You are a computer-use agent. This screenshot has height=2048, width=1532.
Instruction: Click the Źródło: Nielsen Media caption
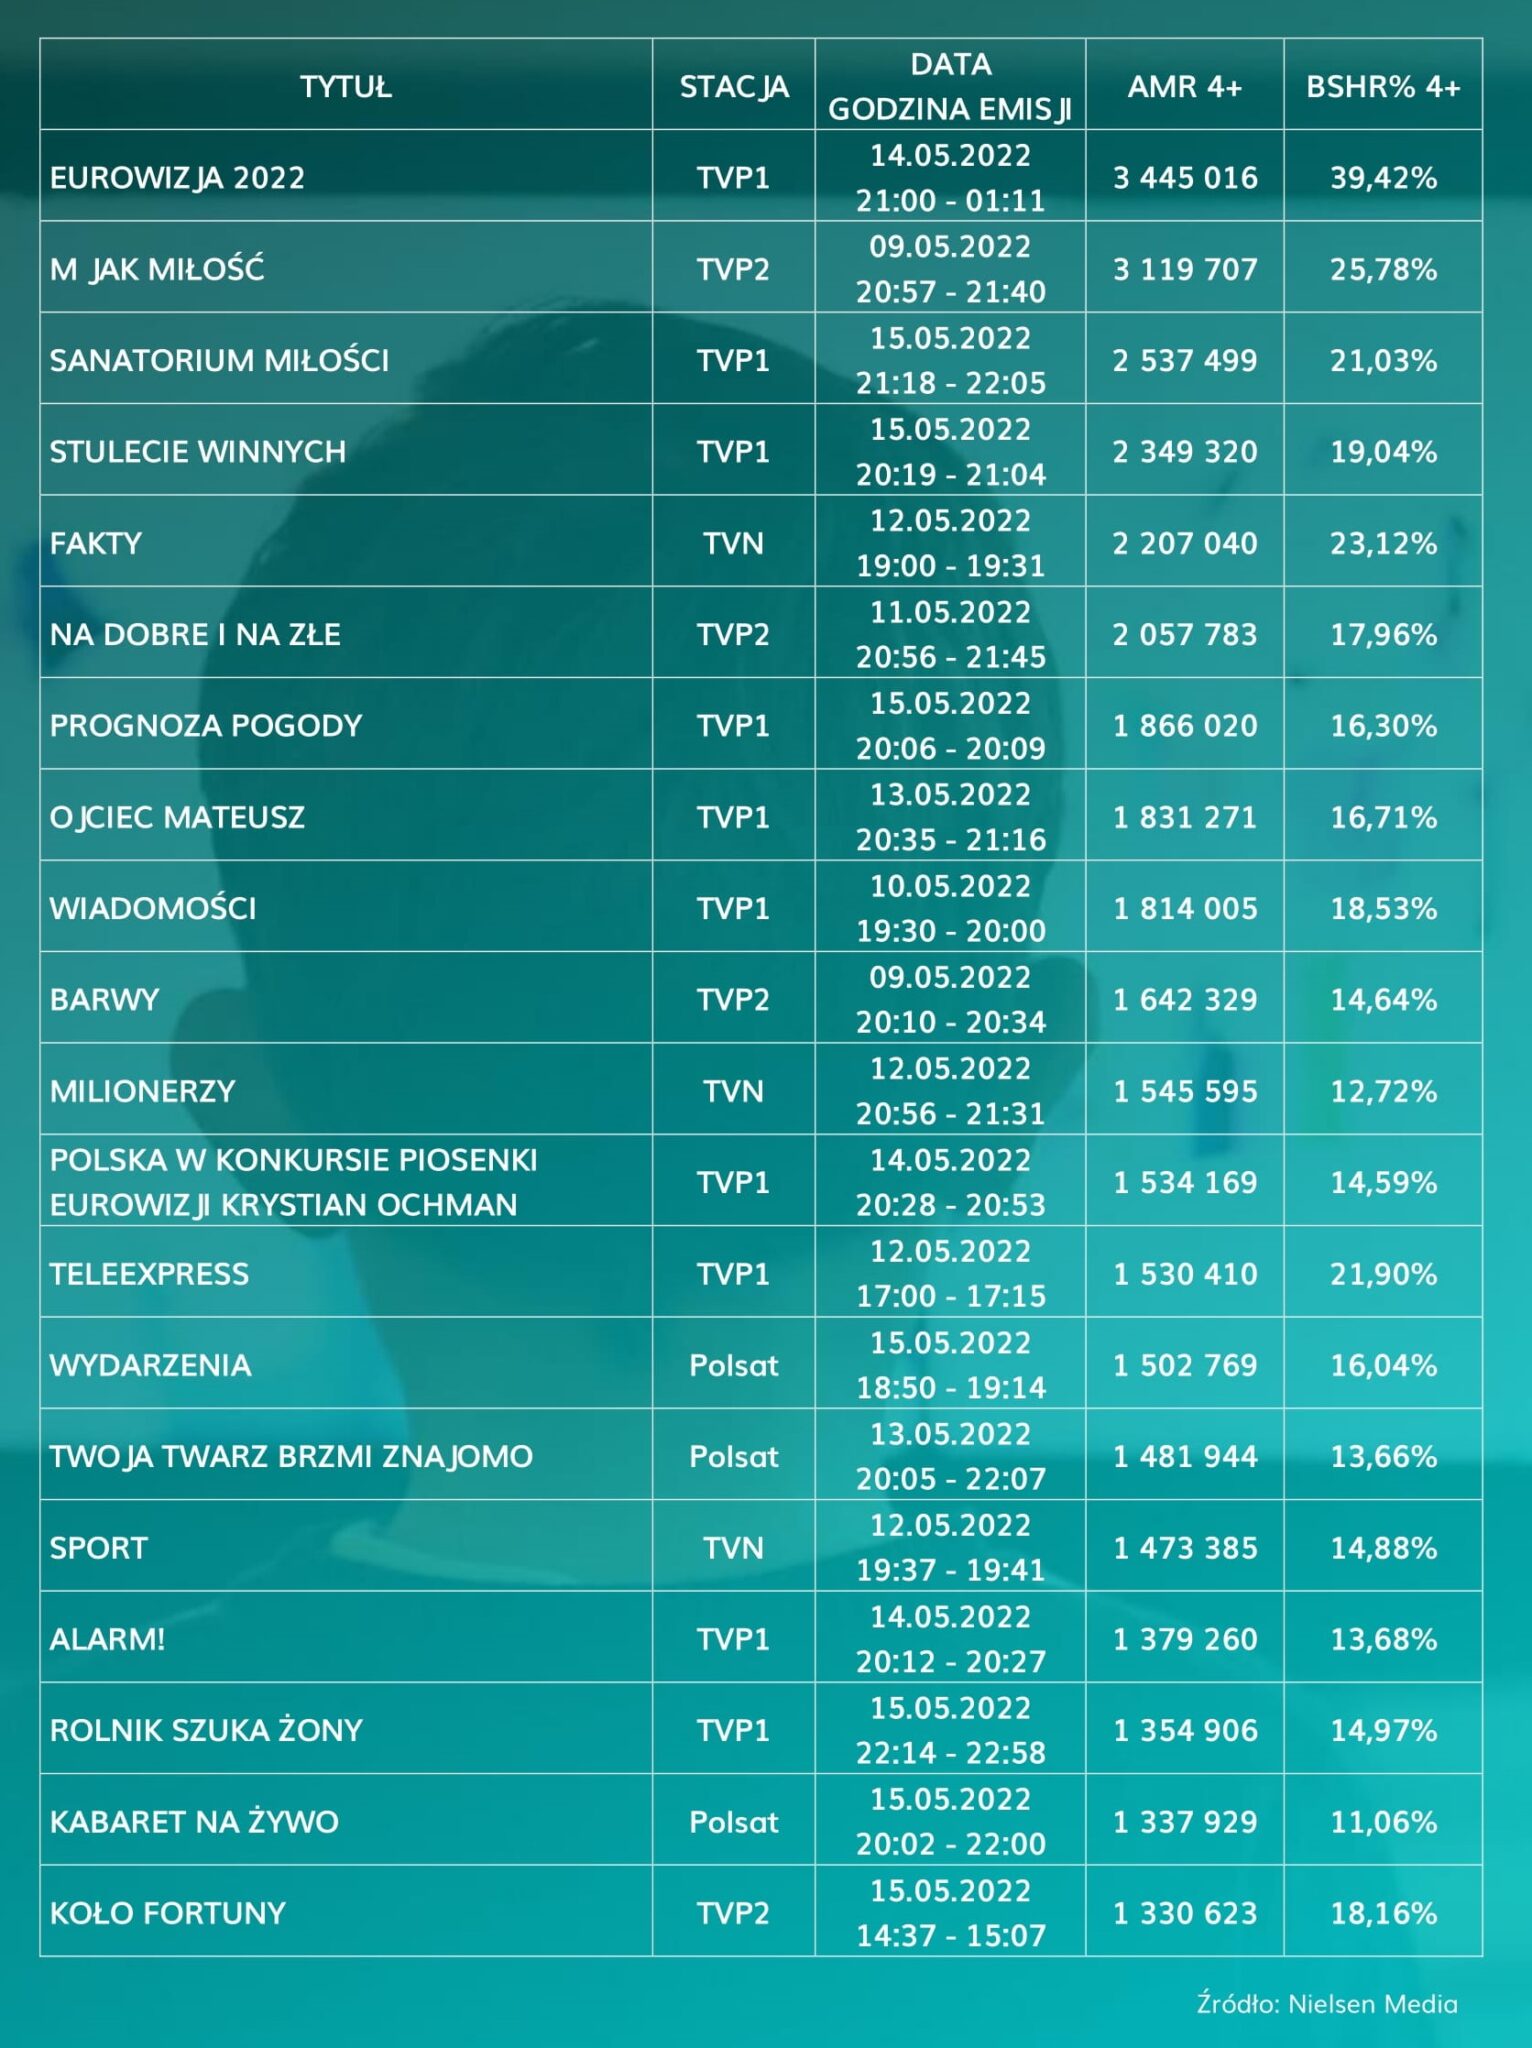1327,2004
